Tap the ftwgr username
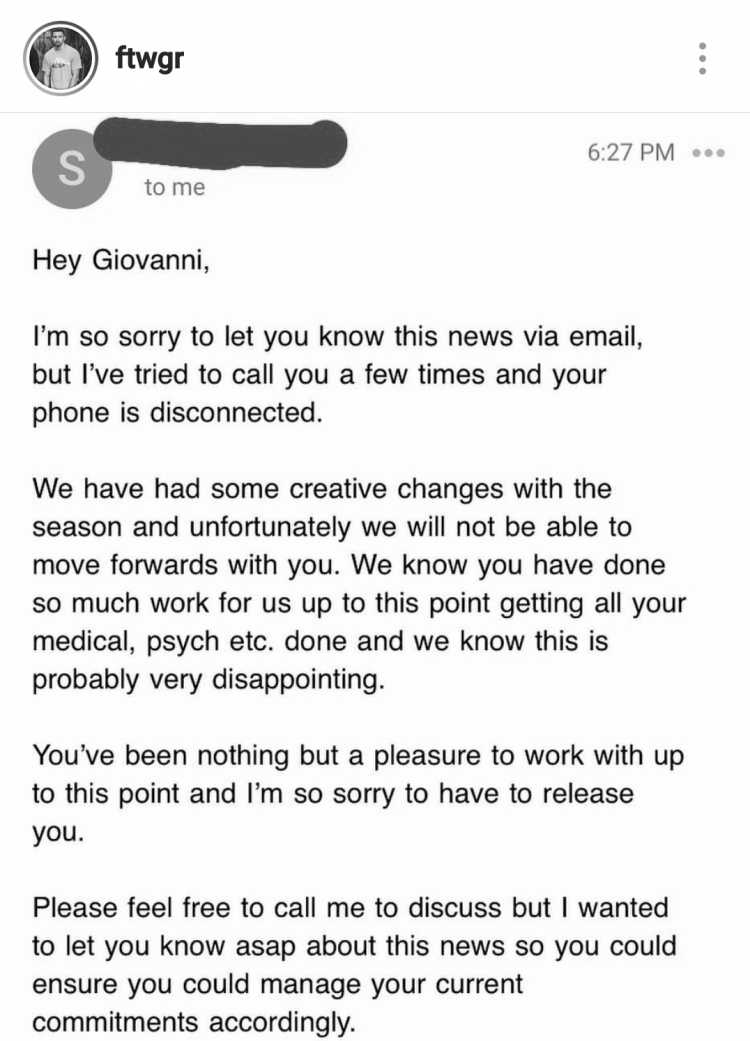The image size is (750, 1041). [149, 57]
